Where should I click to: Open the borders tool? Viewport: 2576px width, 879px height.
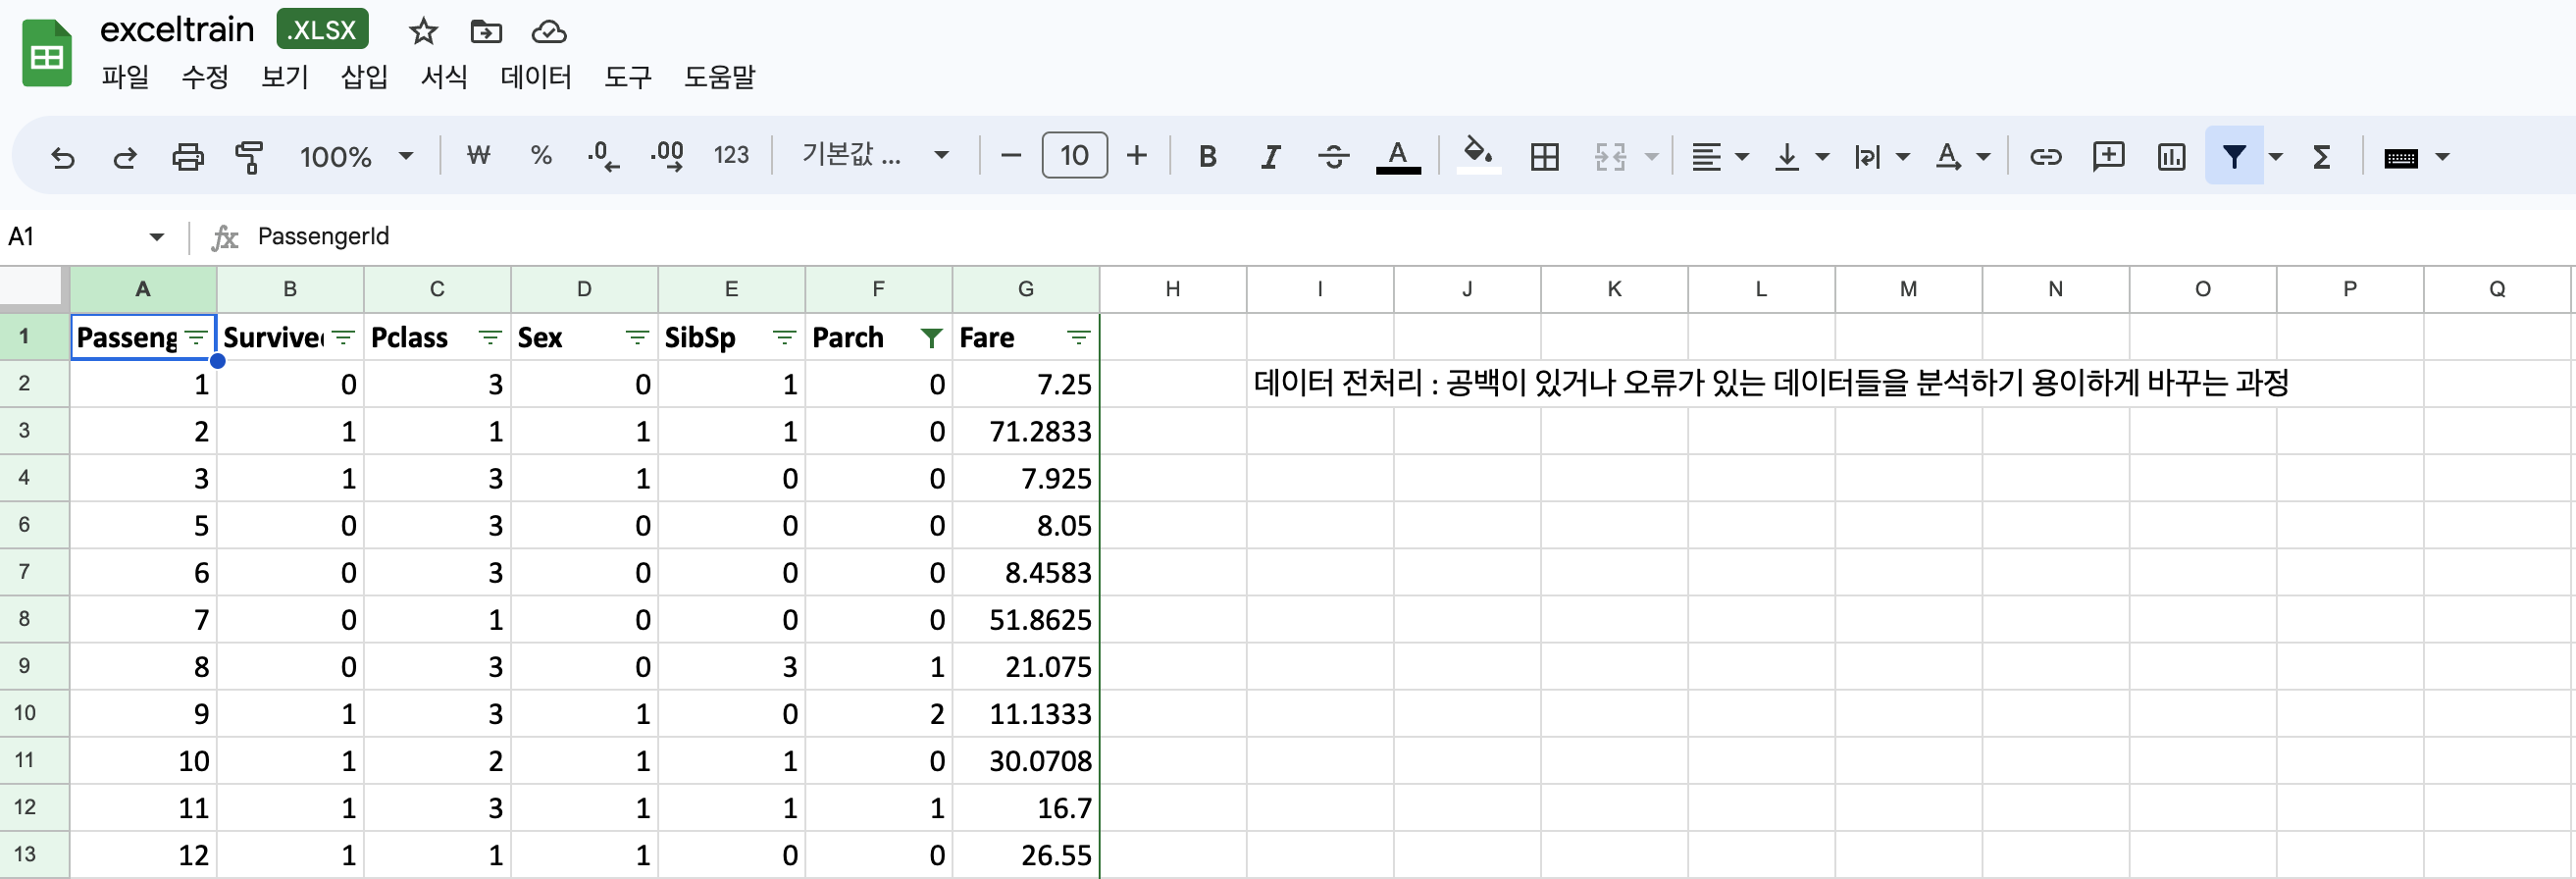[1544, 156]
